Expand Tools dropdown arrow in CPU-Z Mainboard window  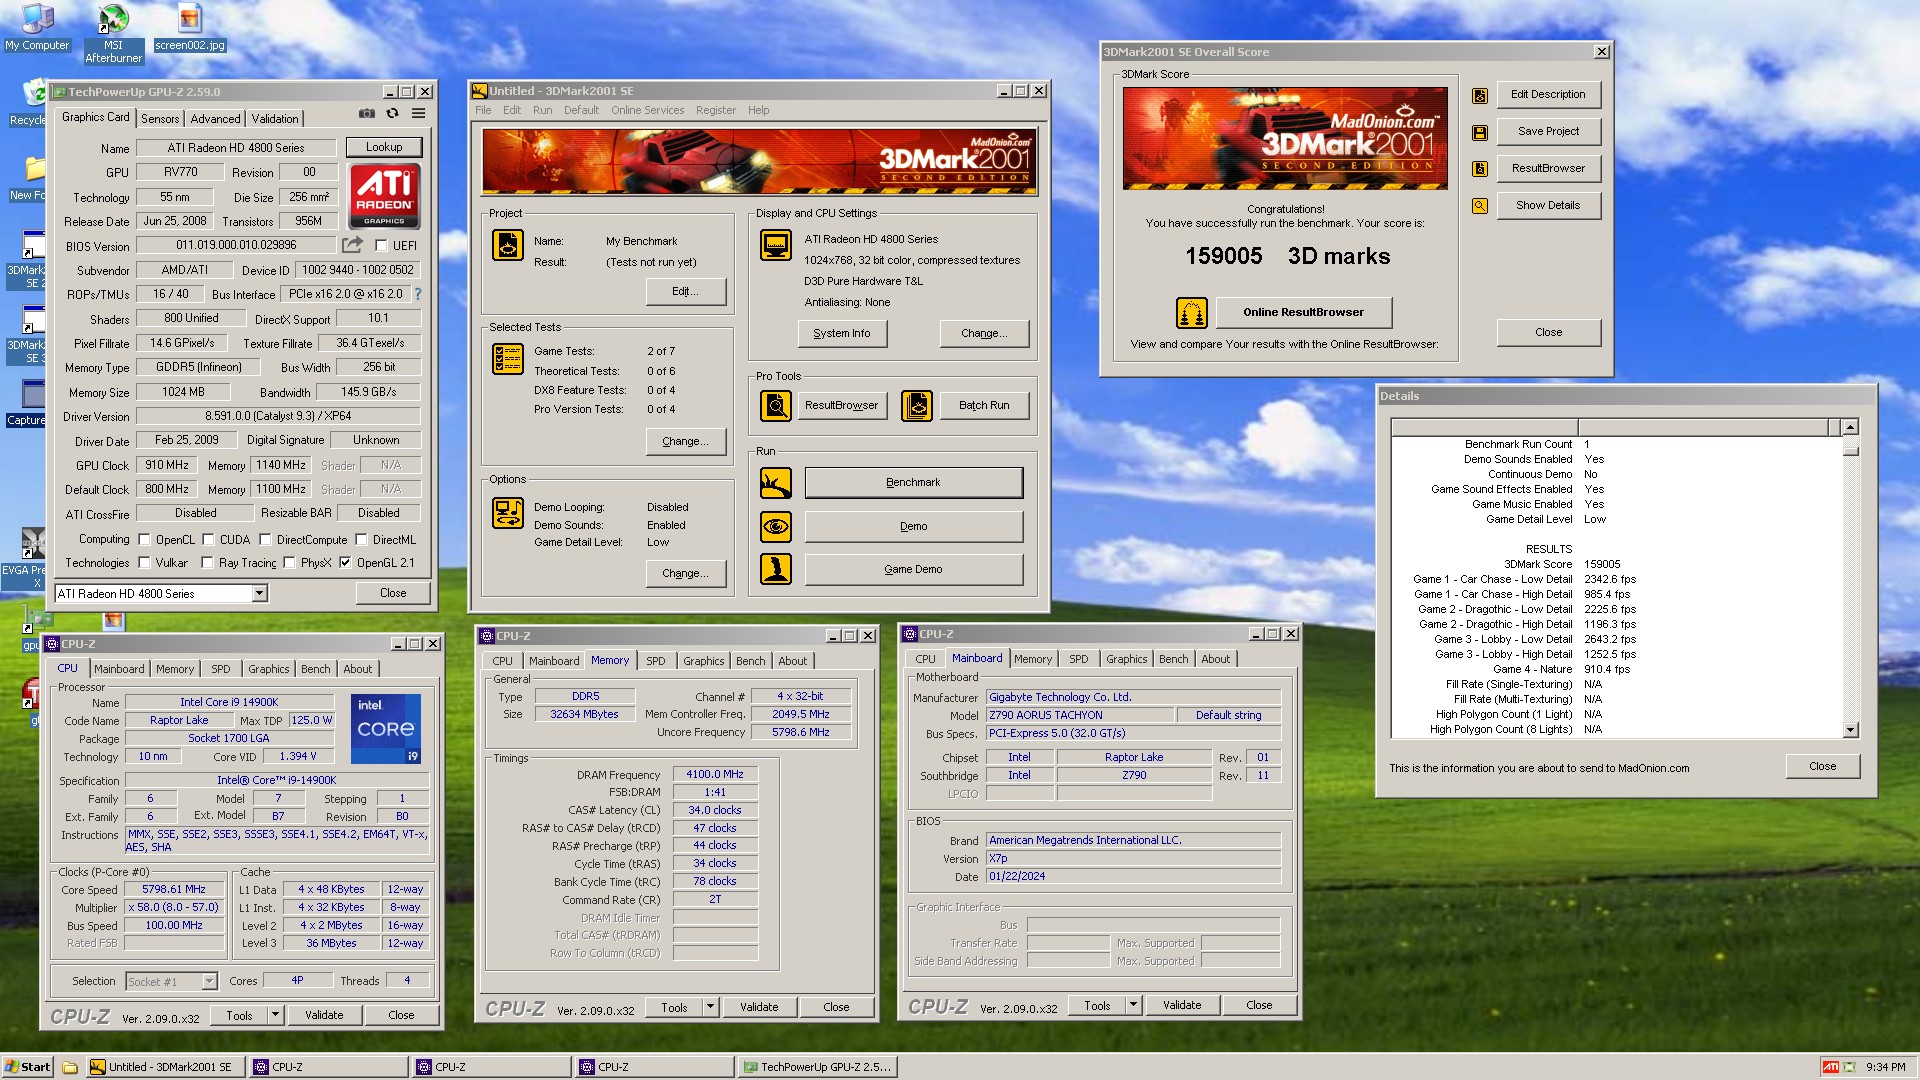[x=1133, y=1006]
